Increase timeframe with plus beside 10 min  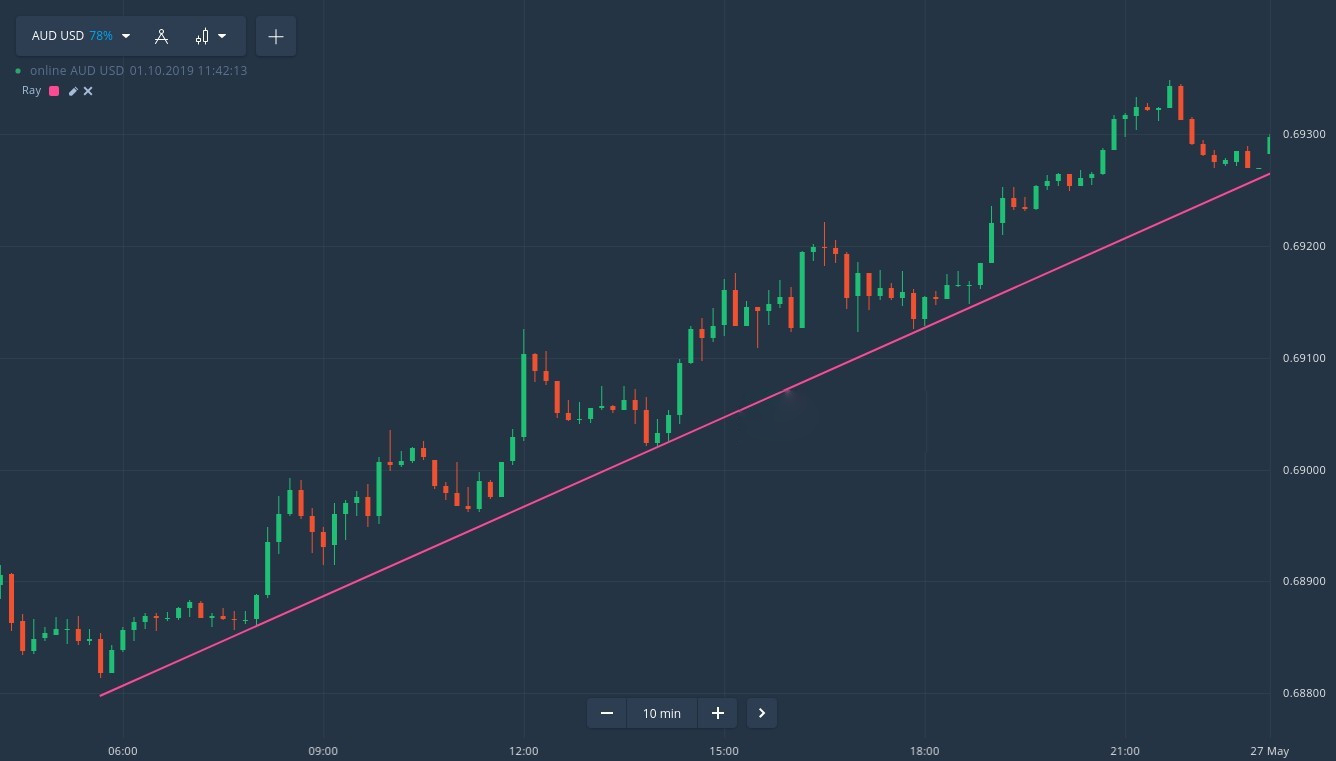(x=717, y=713)
